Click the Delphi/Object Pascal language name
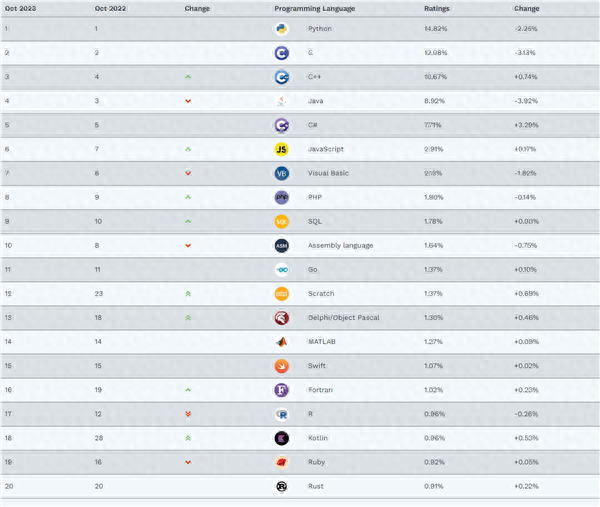 click(x=344, y=318)
